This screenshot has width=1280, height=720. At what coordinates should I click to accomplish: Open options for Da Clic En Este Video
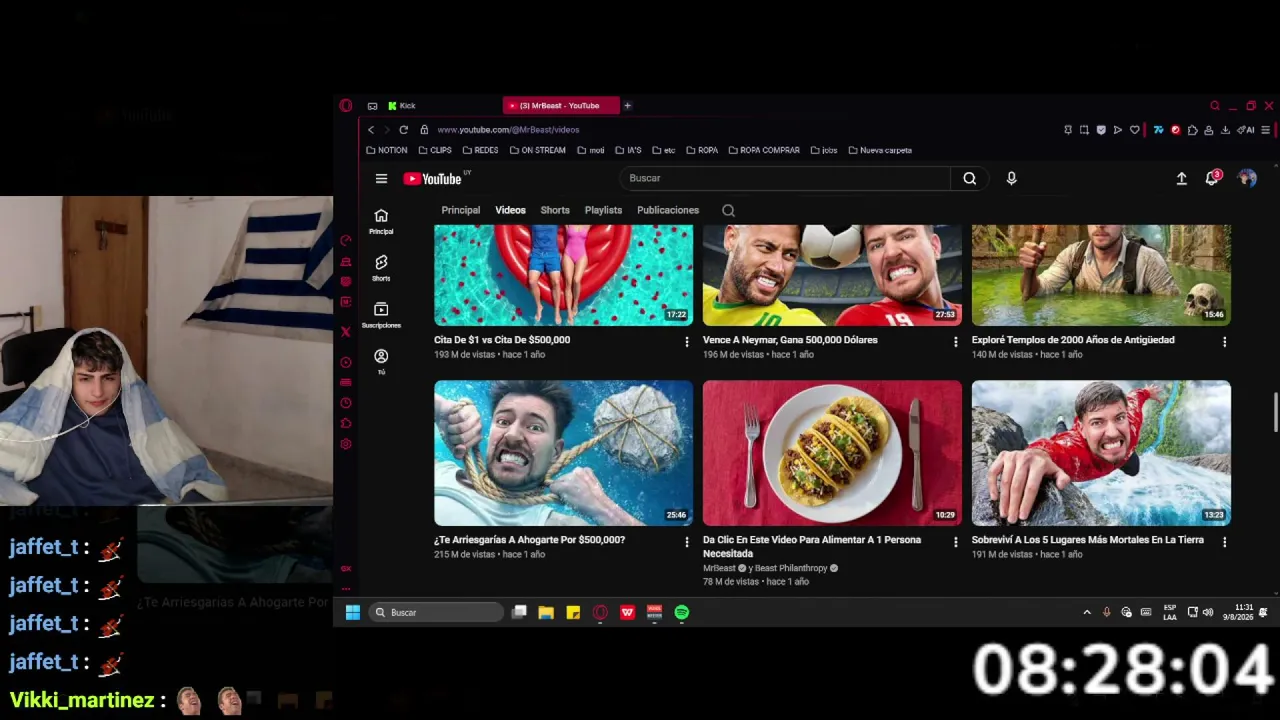955,542
